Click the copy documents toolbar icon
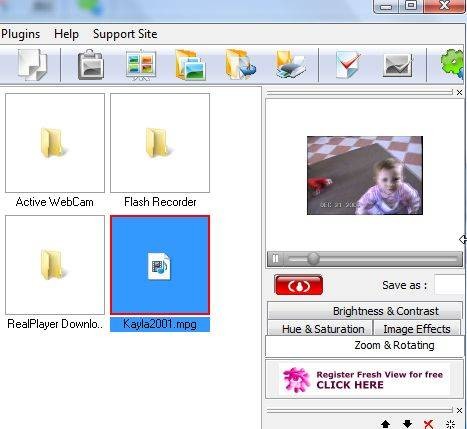Viewport: 467px width, 429px height. (33, 65)
